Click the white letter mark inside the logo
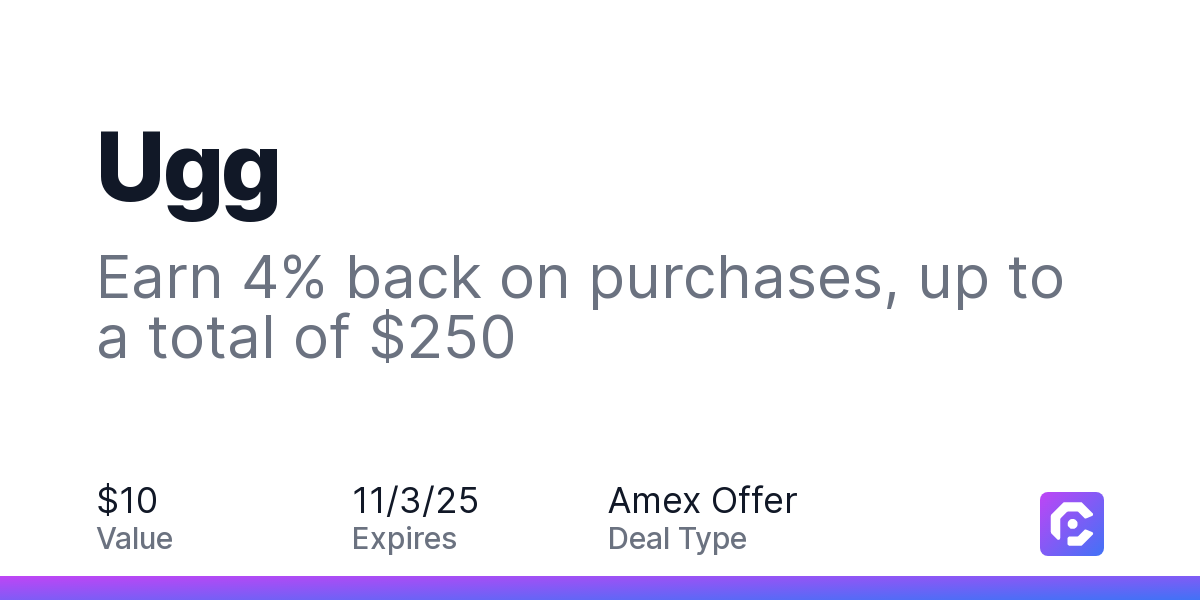1200x600 pixels. 1072,524
